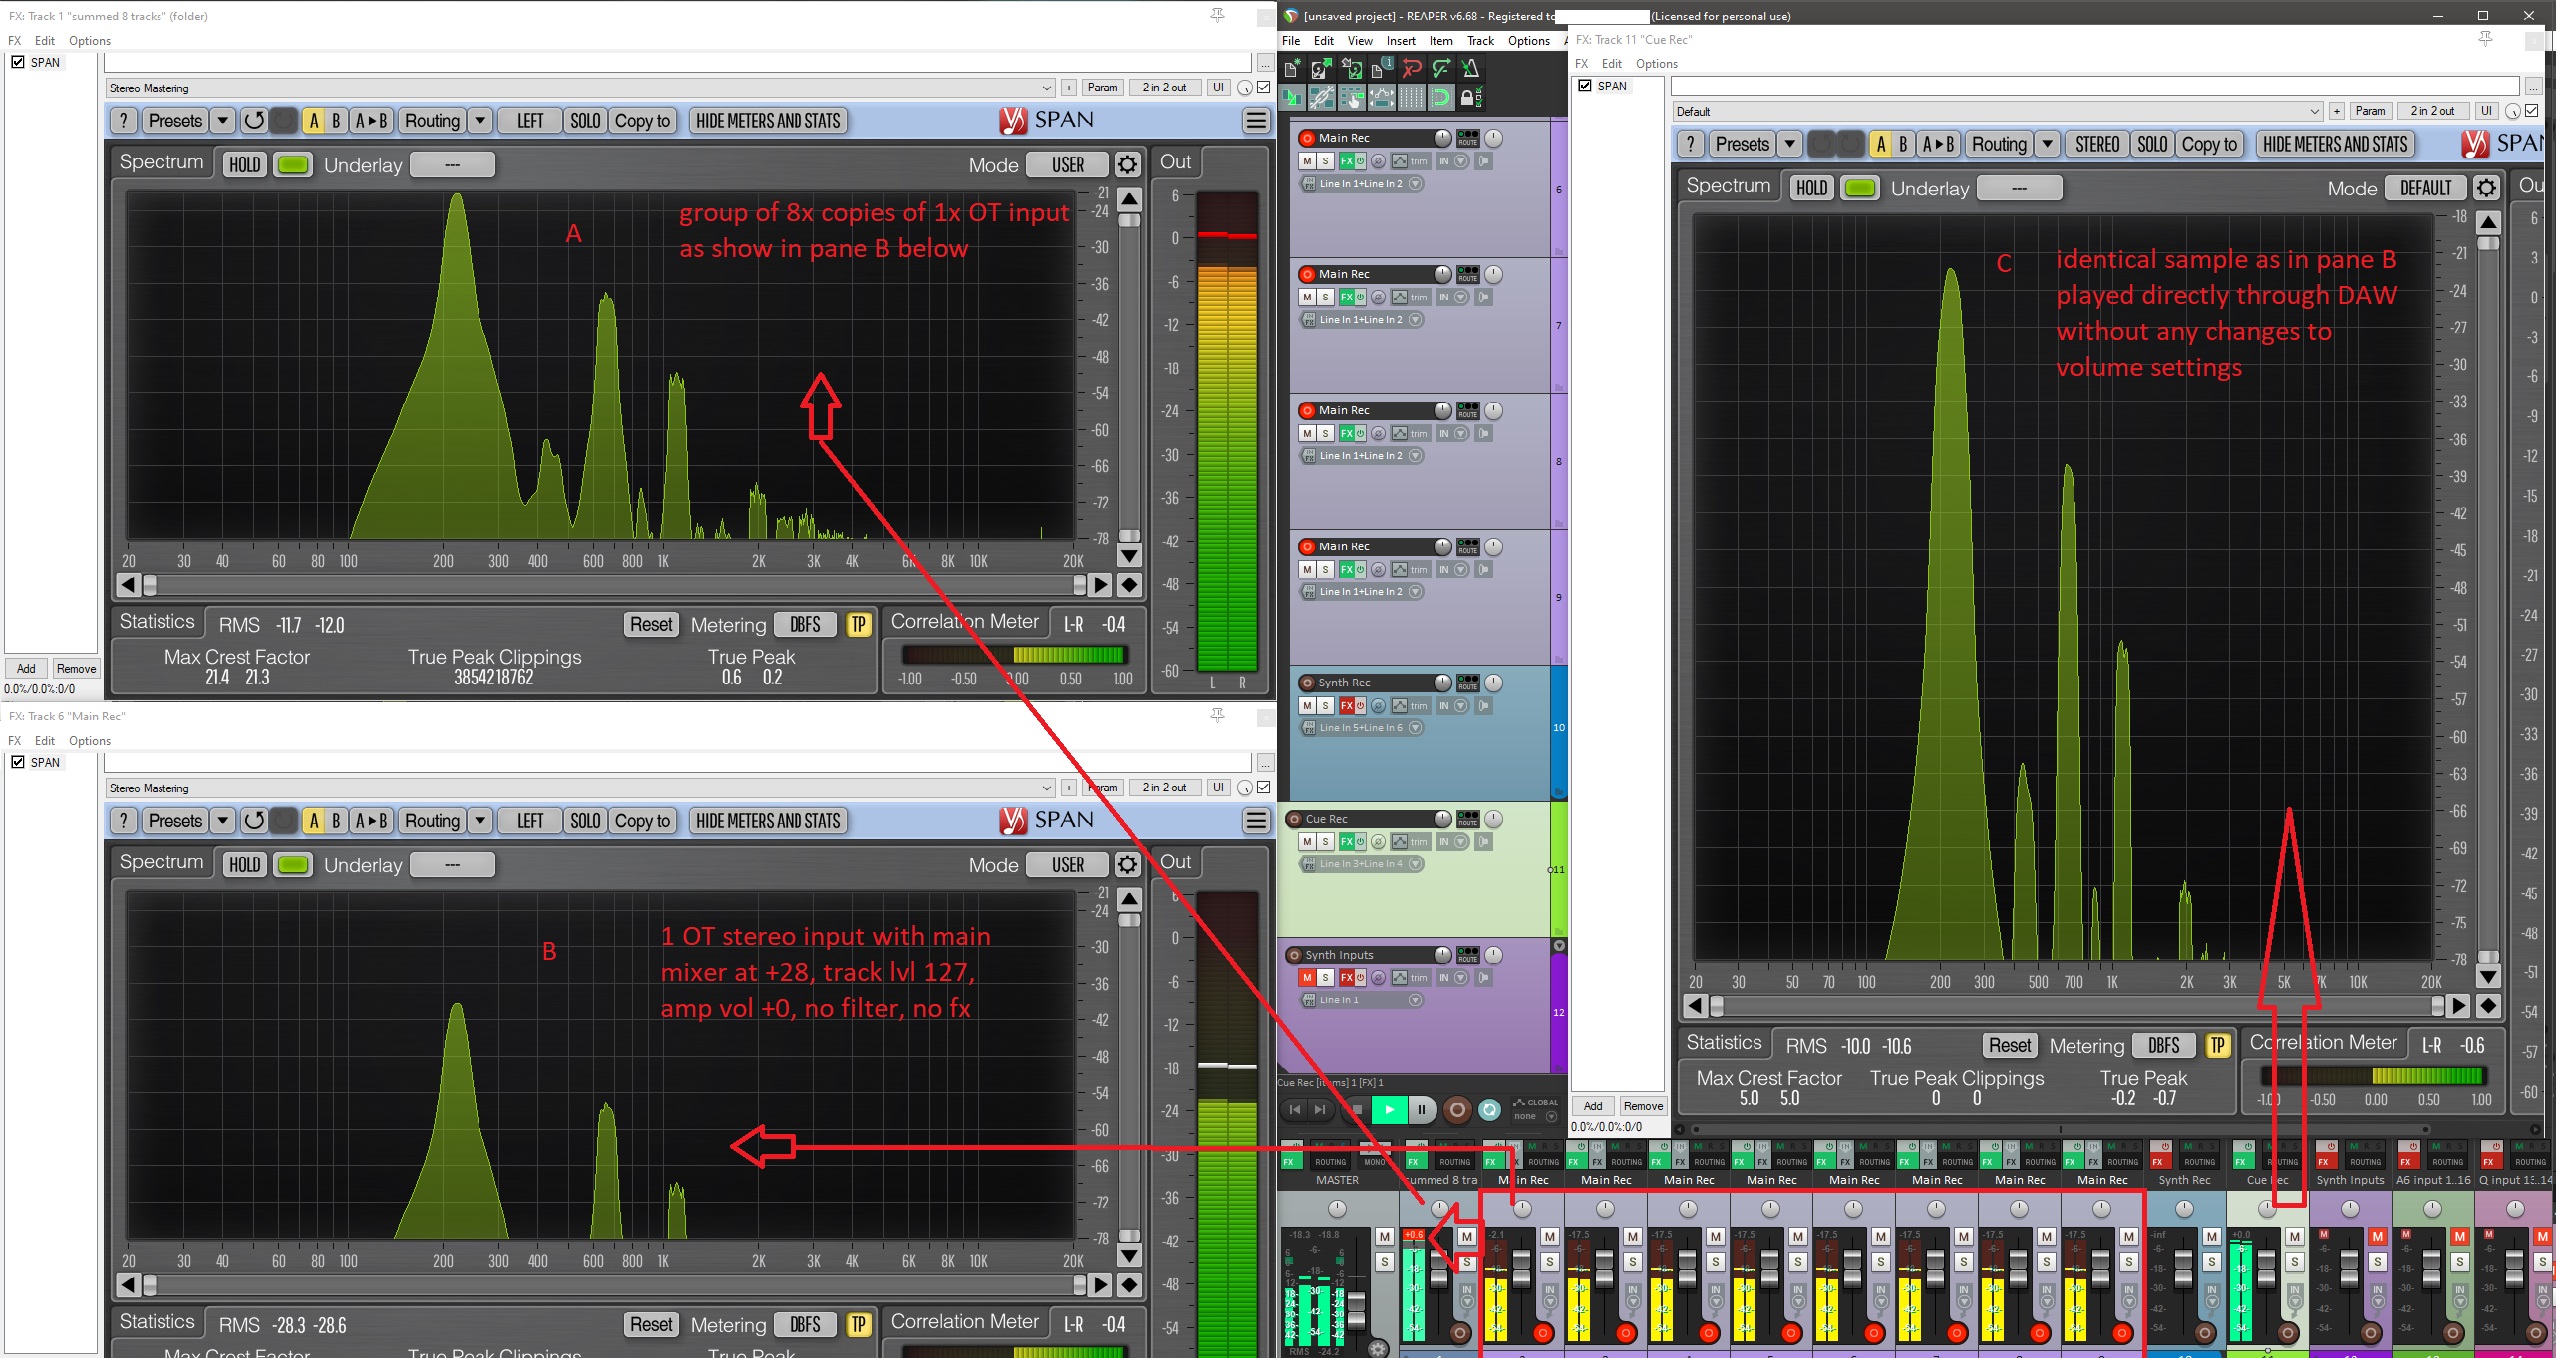Disarm record on Cue Rec track
Screen dimensions: 2556x1358
tap(1294, 819)
